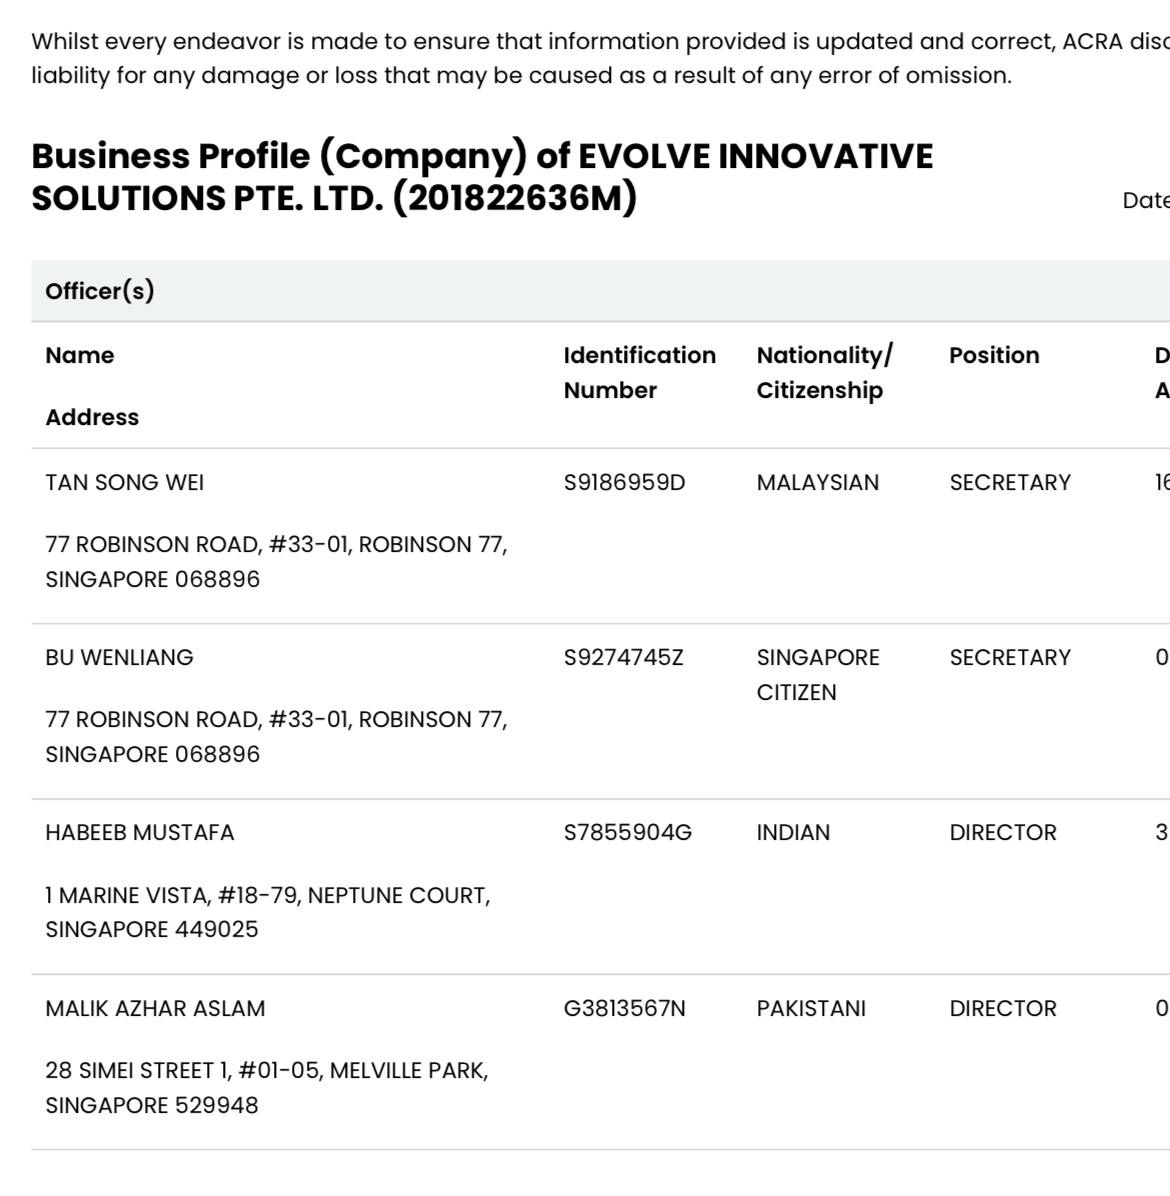Click the Business Profile company title heading
Viewport: 1170px width, 1196px height.
click(482, 177)
